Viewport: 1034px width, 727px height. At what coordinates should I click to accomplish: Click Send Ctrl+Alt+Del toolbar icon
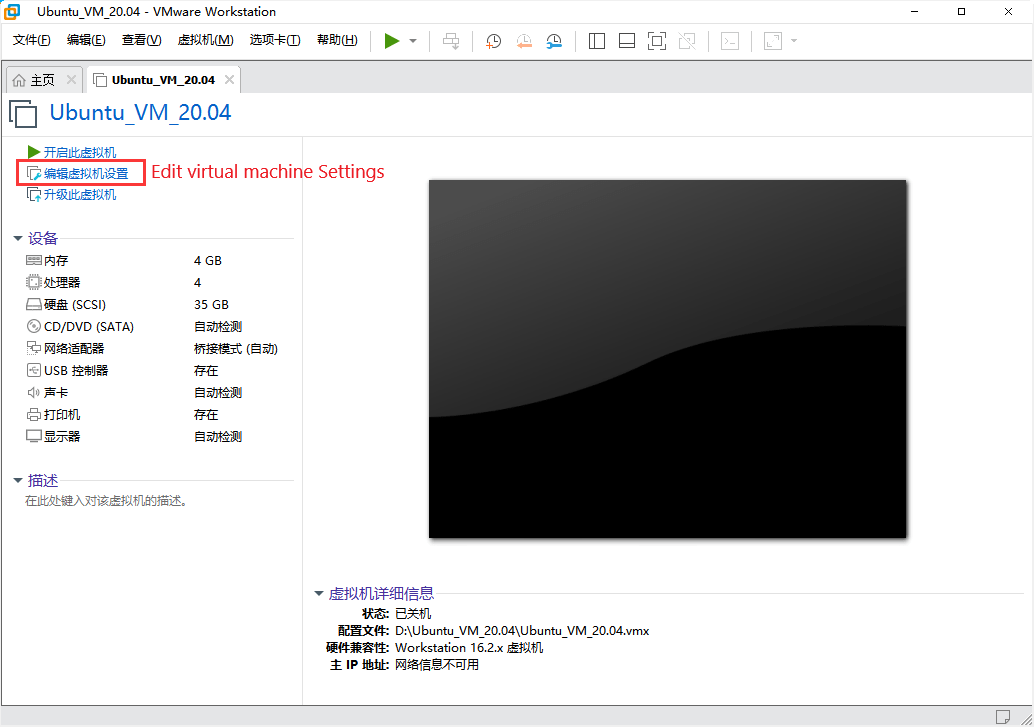coord(451,41)
